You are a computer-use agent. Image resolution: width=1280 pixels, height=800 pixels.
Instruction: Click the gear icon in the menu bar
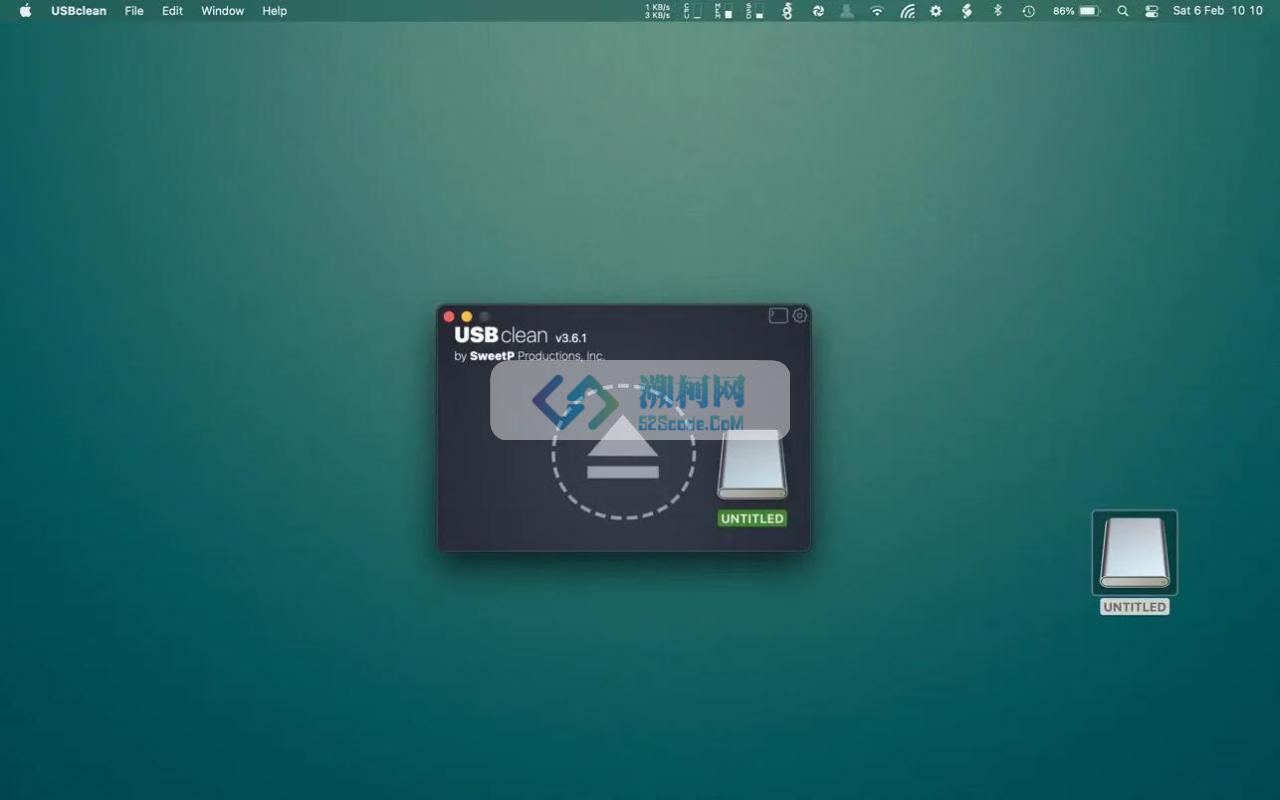tap(936, 11)
